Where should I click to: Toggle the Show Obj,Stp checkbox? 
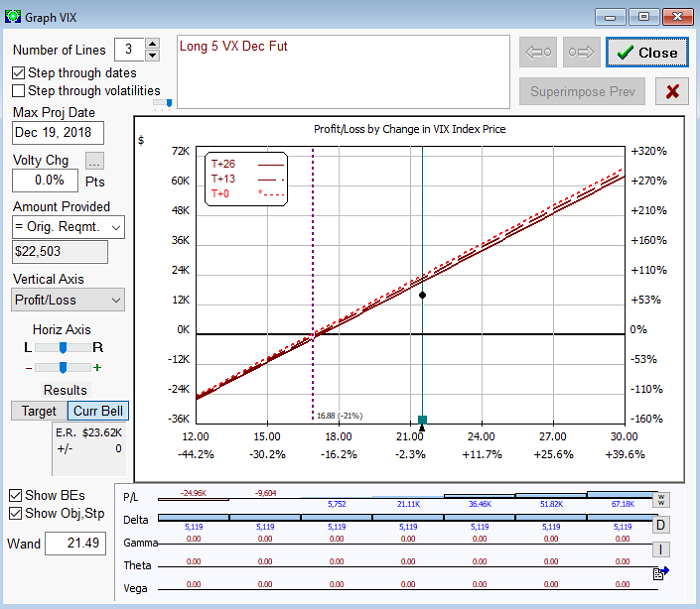click(17, 513)
